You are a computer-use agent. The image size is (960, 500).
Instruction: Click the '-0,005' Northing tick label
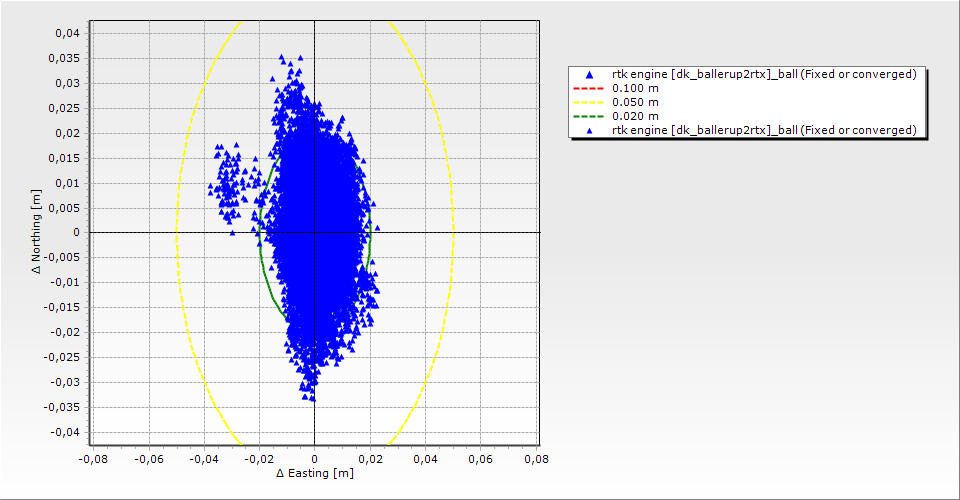coord(62,257)
